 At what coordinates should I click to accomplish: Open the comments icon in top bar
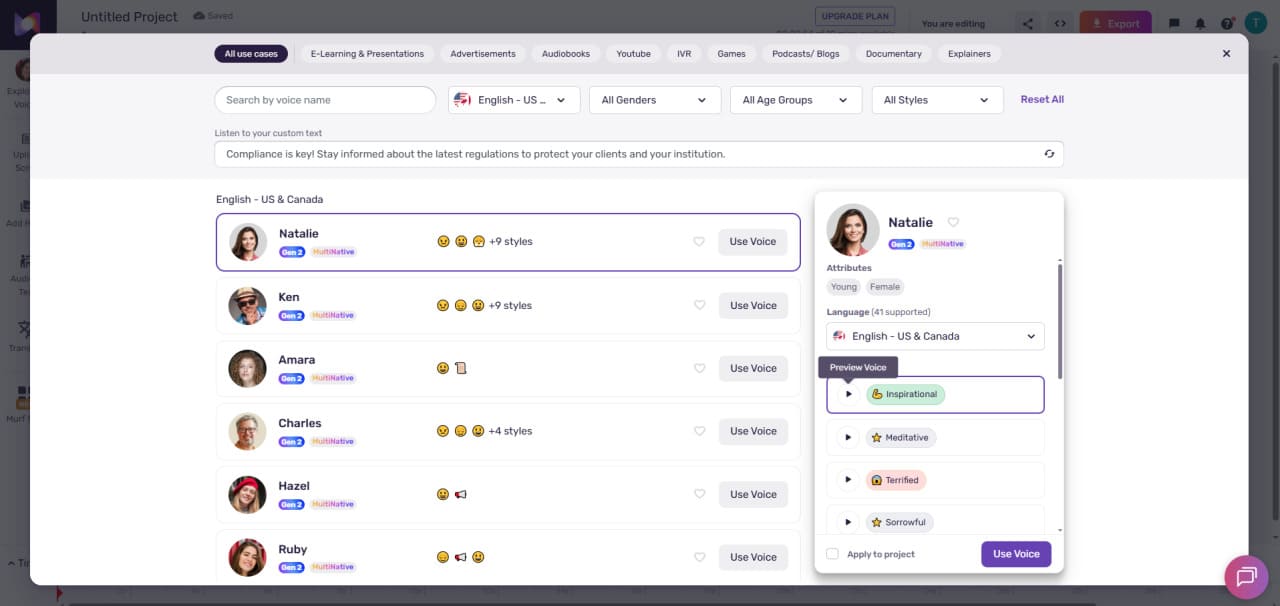(1174, 23)
